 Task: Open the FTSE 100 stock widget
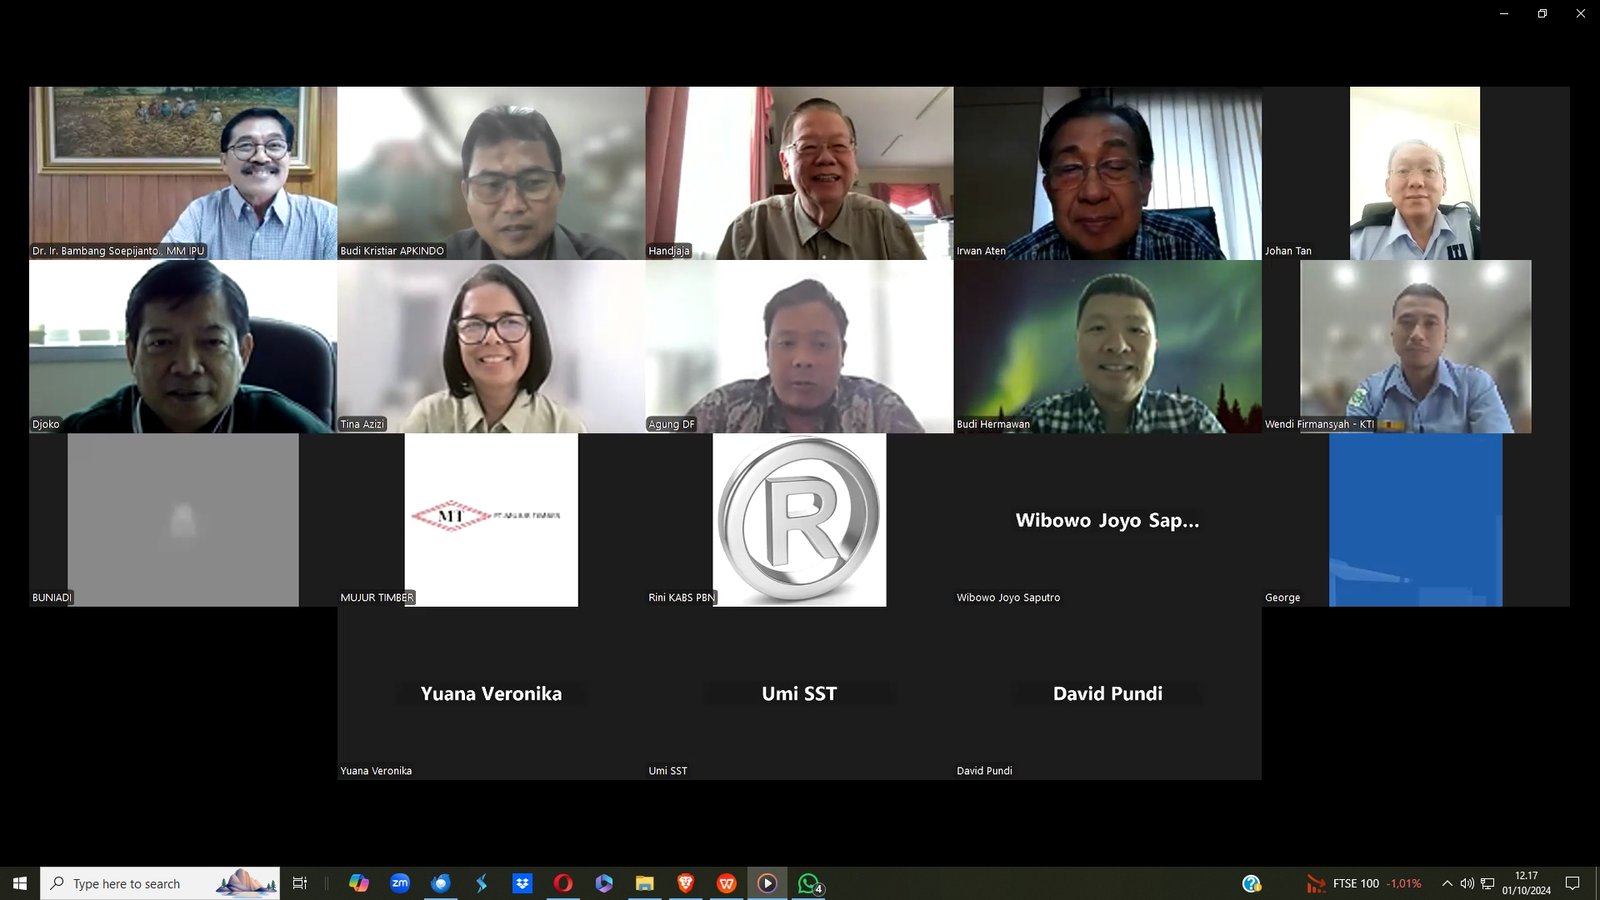tap(1364, 883)
